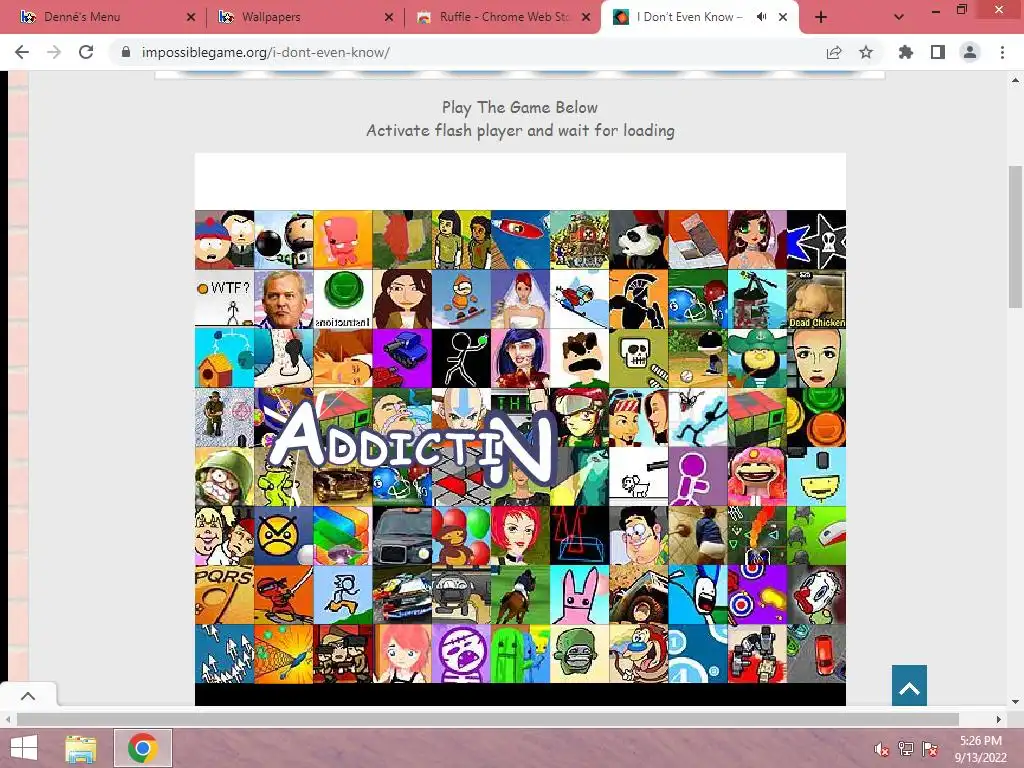
Task: Click the blue scroll-to-top arrow button
Action: pyautogui.click(x=909, y=685)
